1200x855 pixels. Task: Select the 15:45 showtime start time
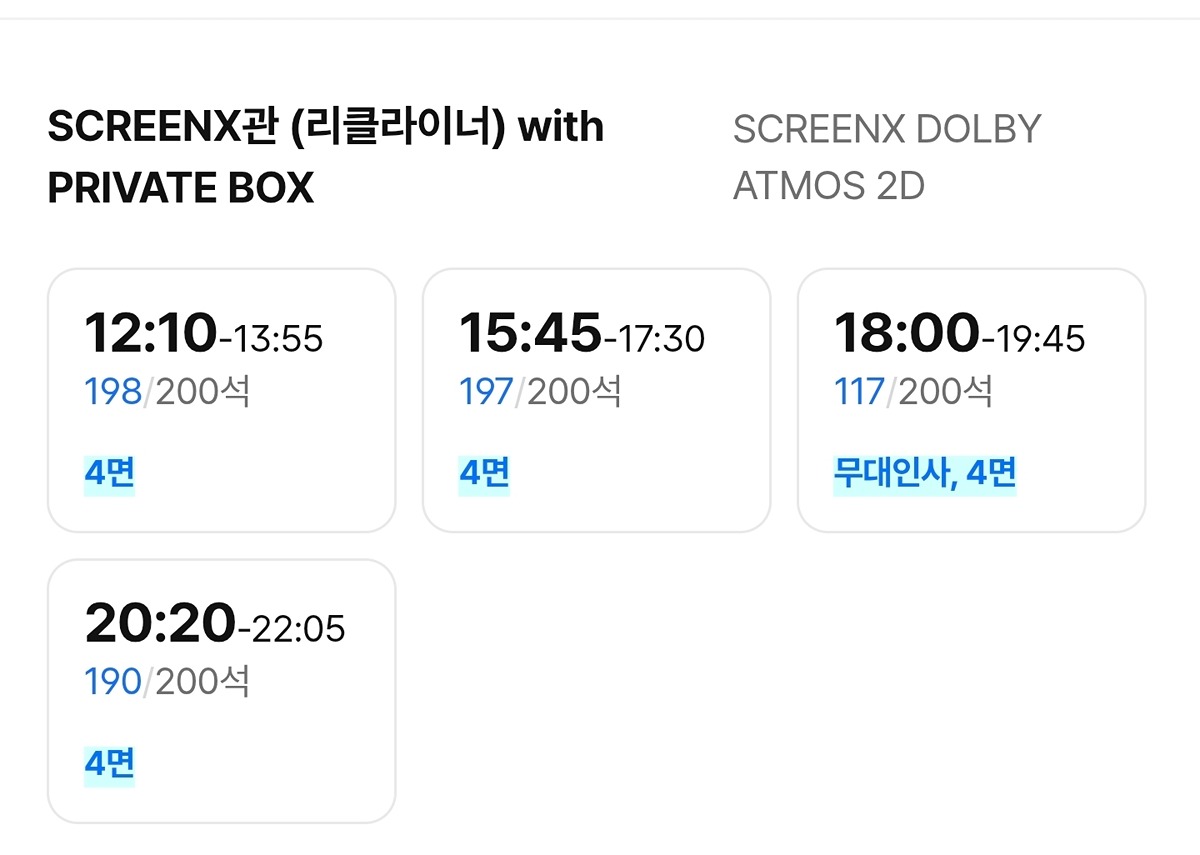tap(530, 333)
